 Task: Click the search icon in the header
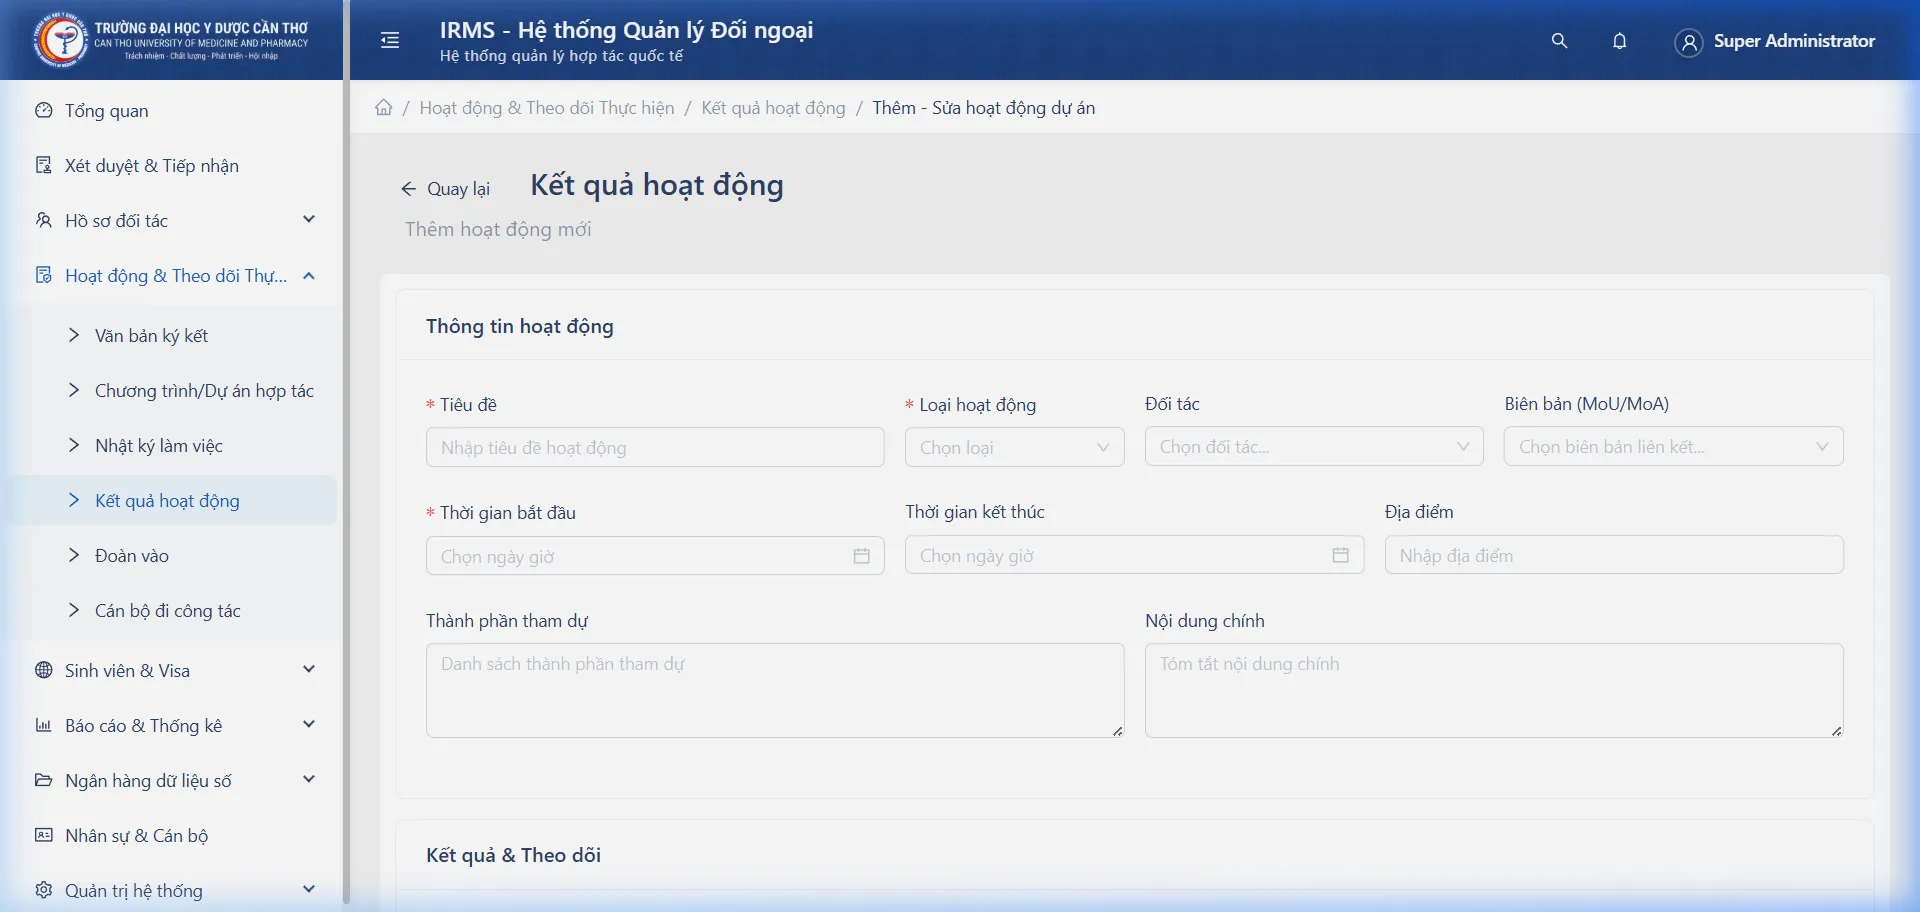click(x=1559, y=41)
